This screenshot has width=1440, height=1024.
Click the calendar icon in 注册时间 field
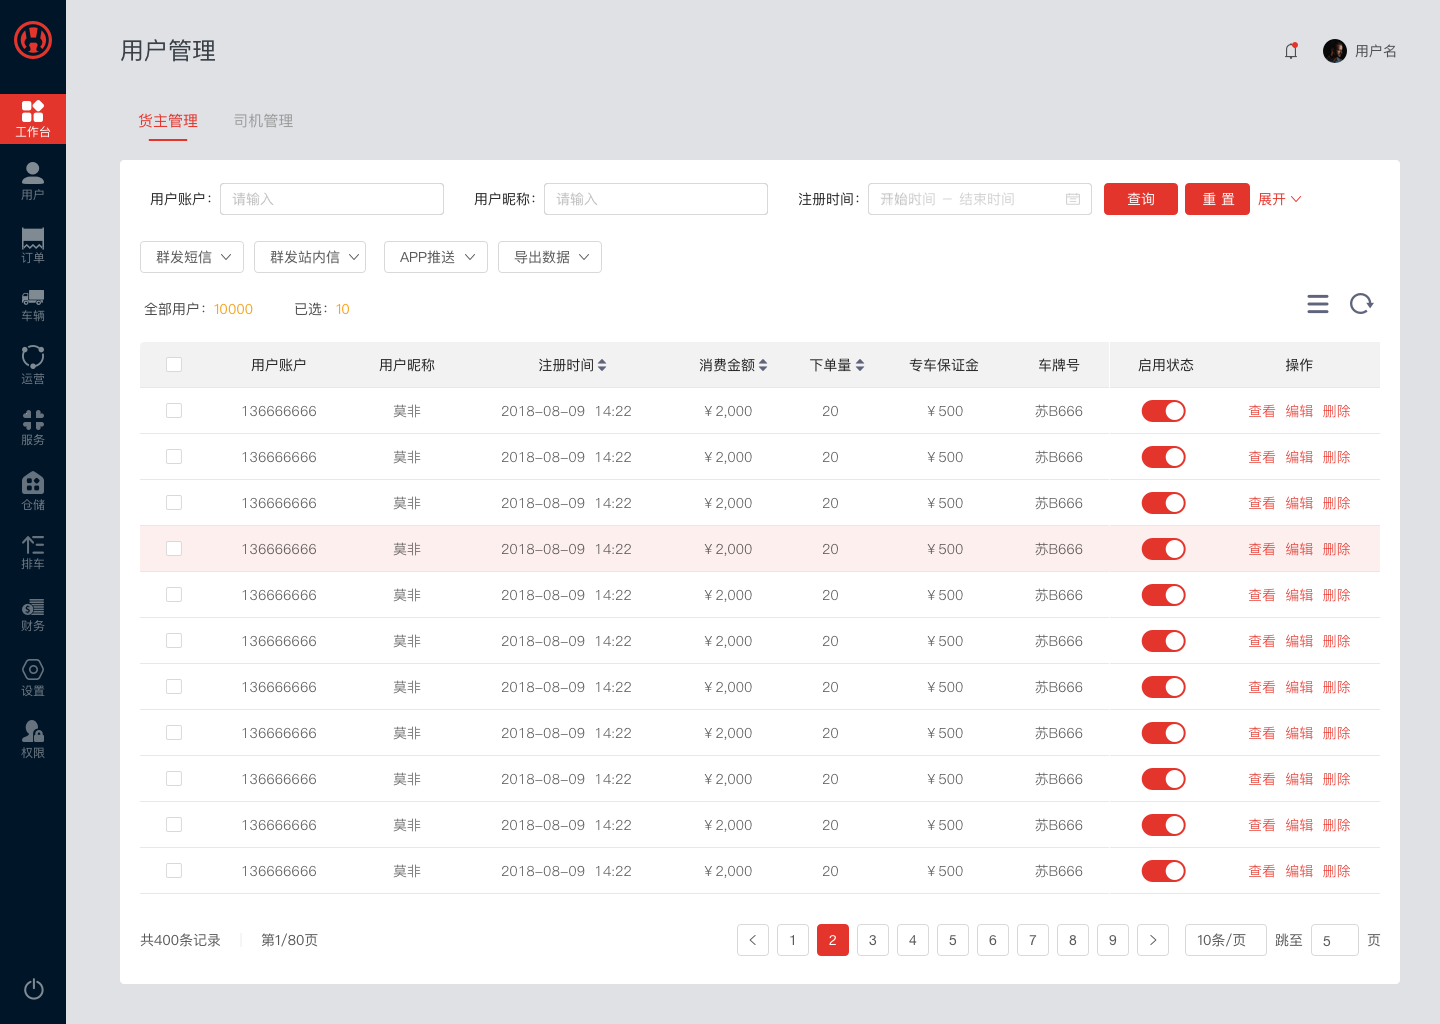[x=1073, y=199]
